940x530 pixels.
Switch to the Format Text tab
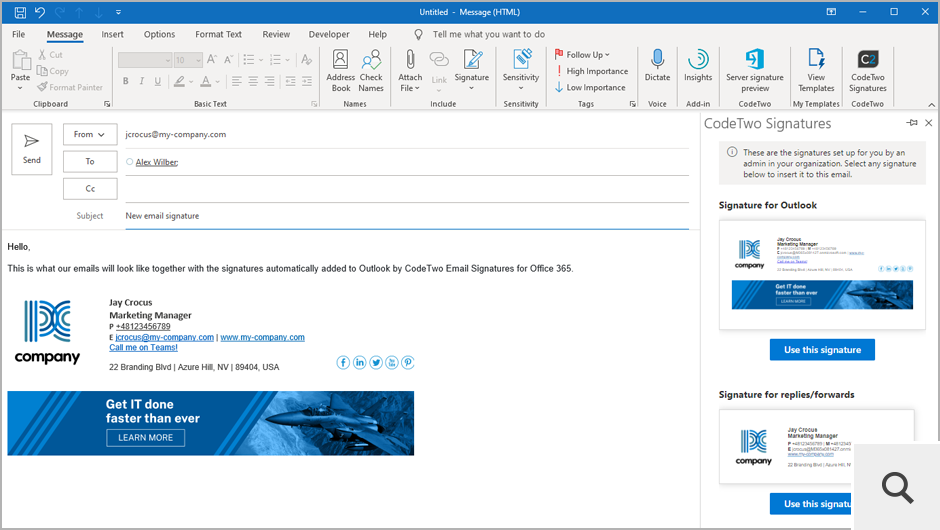point(218,34)
